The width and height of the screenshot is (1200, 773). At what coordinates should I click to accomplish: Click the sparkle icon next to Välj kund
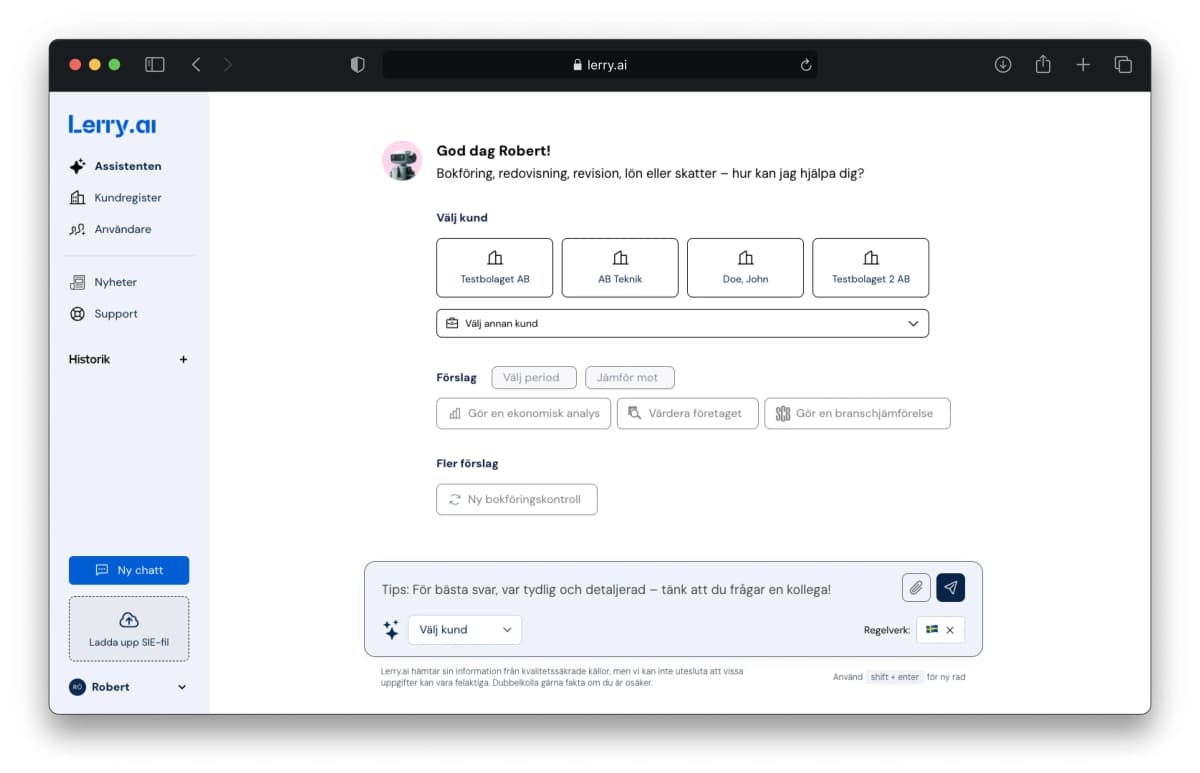pos(390,630)
